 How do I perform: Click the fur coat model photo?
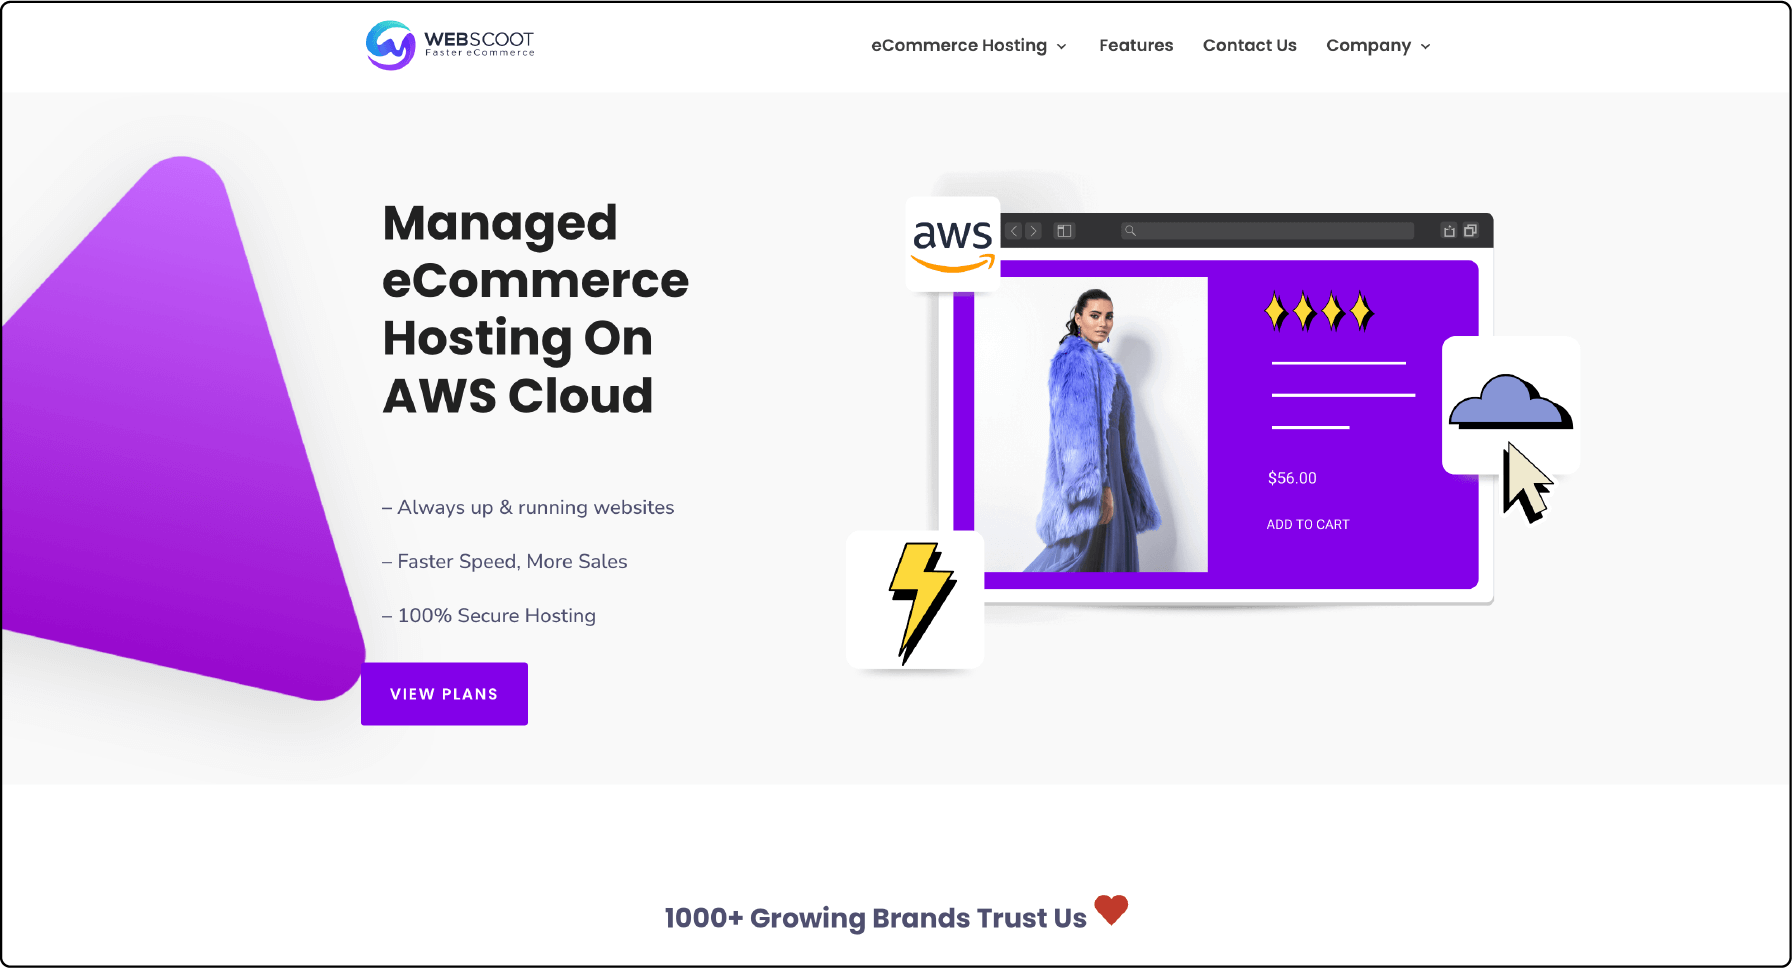[x=1091, y=425]
